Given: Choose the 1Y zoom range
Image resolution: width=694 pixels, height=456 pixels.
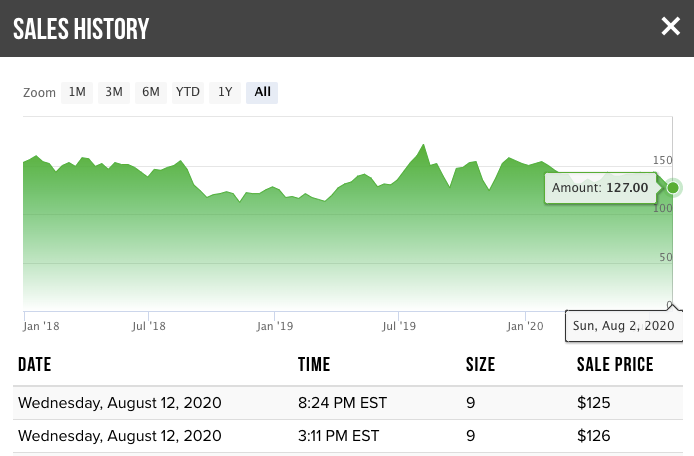Looking at the screenshot, I should click(225, 92).
